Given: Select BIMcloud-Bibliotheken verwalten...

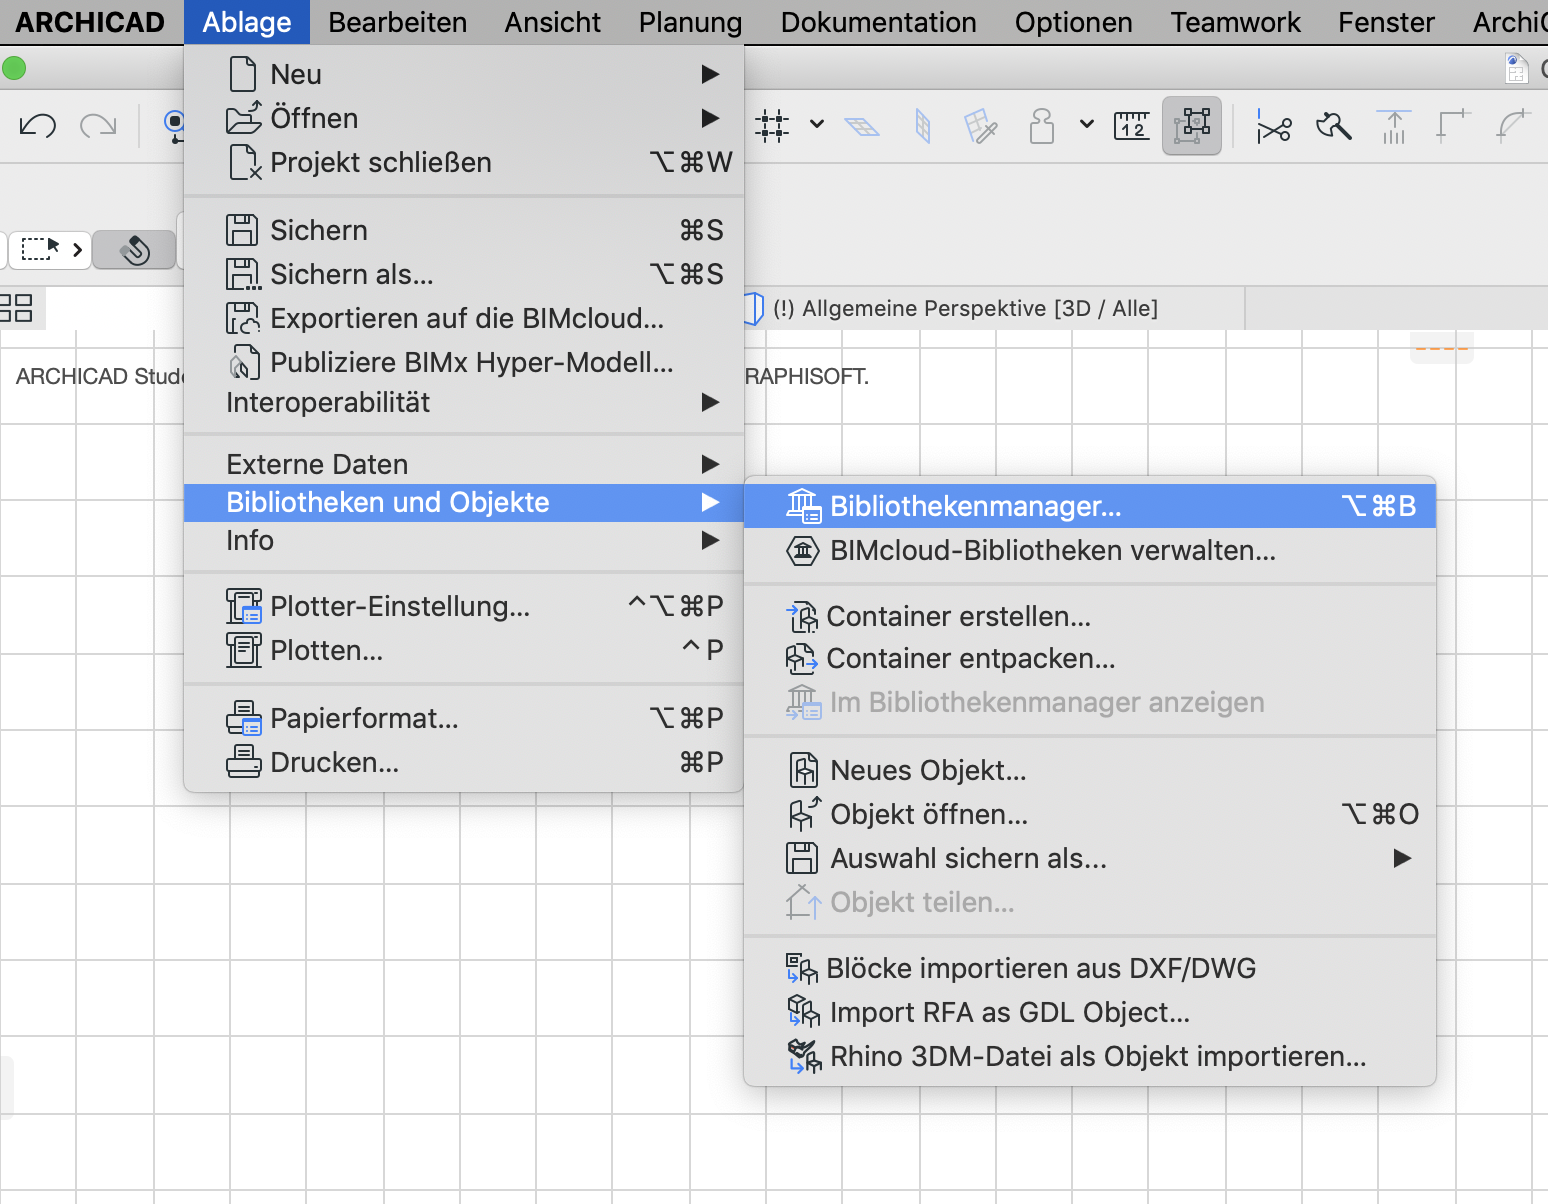Looking at the screenshot, I should [x=1090, y=550].
